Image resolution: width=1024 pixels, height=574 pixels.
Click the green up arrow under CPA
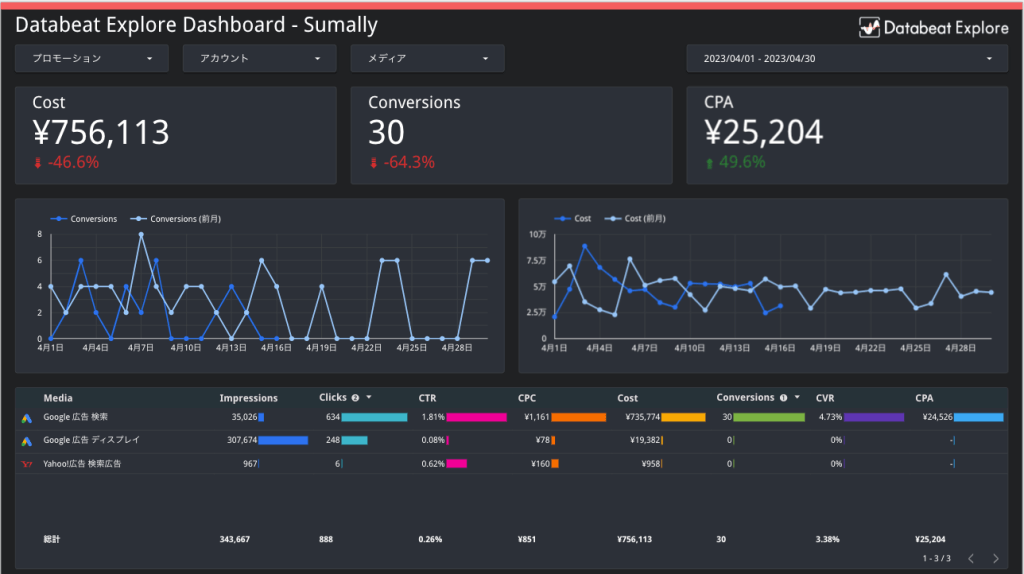(709, 163)
